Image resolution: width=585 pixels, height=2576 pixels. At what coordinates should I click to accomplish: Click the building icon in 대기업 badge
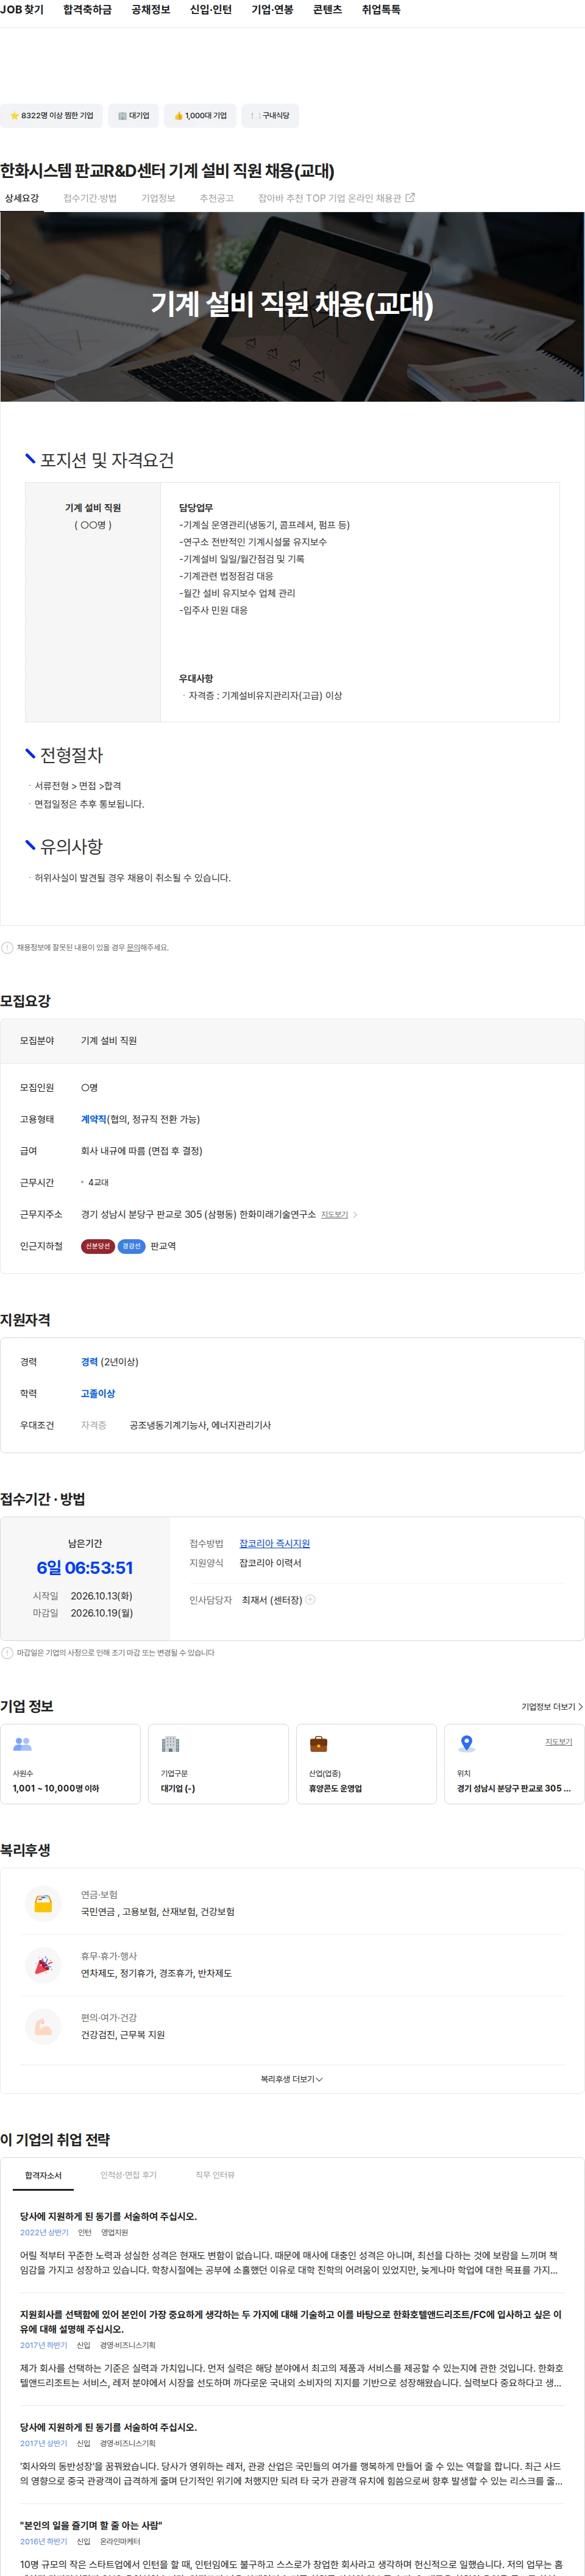tap(122, 115)
